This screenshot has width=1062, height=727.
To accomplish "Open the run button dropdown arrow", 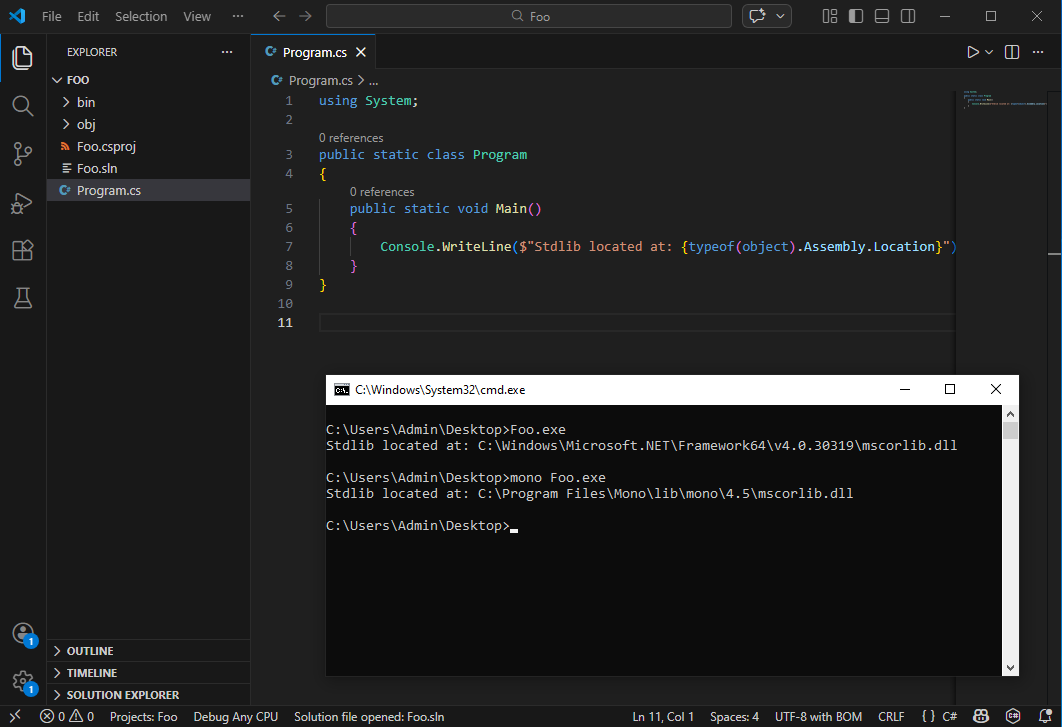I will coord(990,52).
